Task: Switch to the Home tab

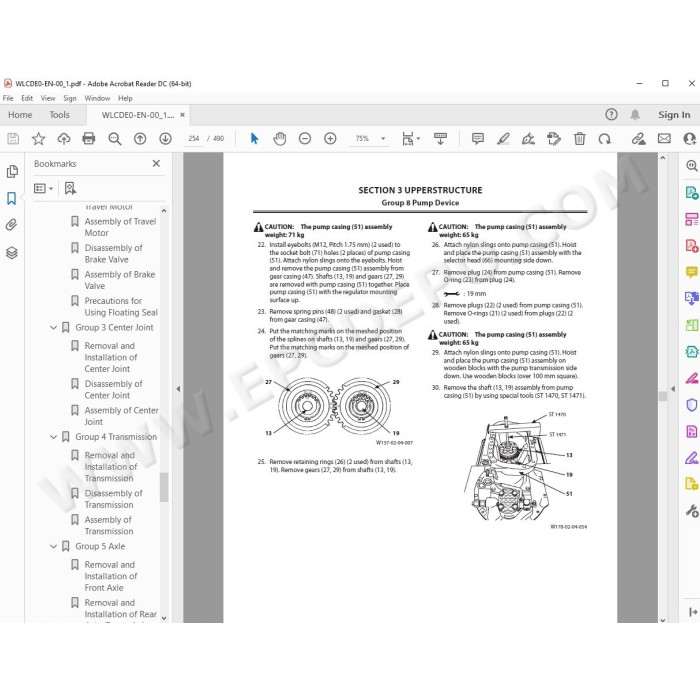Action: tap(20, 115)
